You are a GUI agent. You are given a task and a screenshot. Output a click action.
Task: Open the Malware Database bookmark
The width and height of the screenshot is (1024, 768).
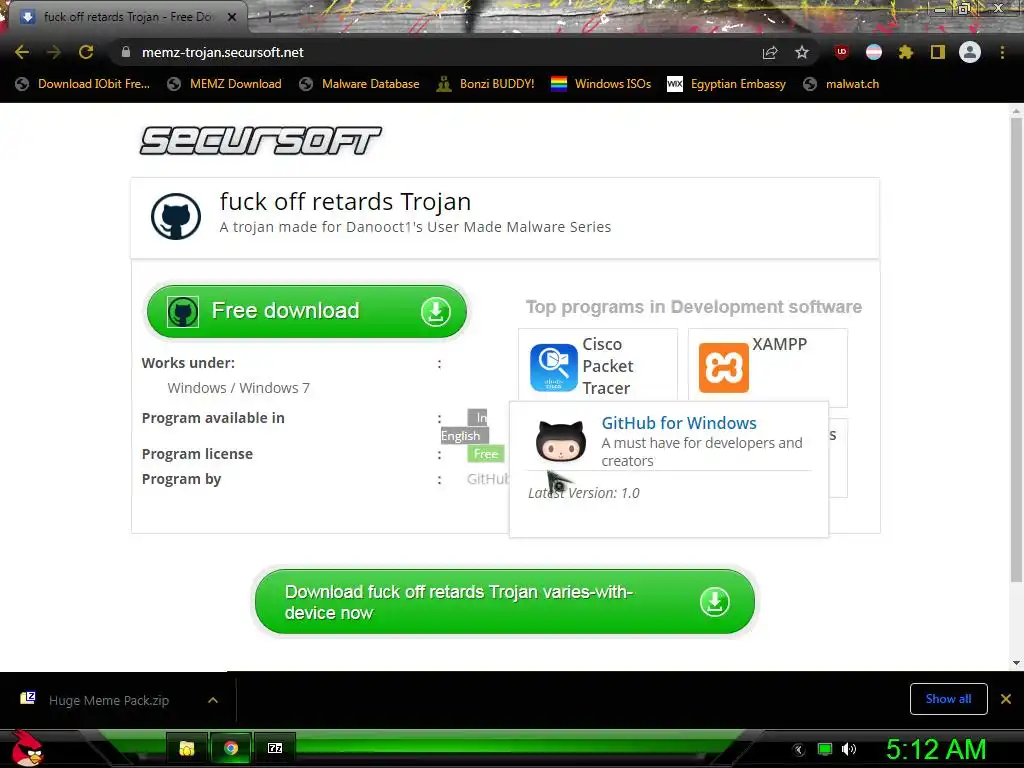click(x=359, y=84)
